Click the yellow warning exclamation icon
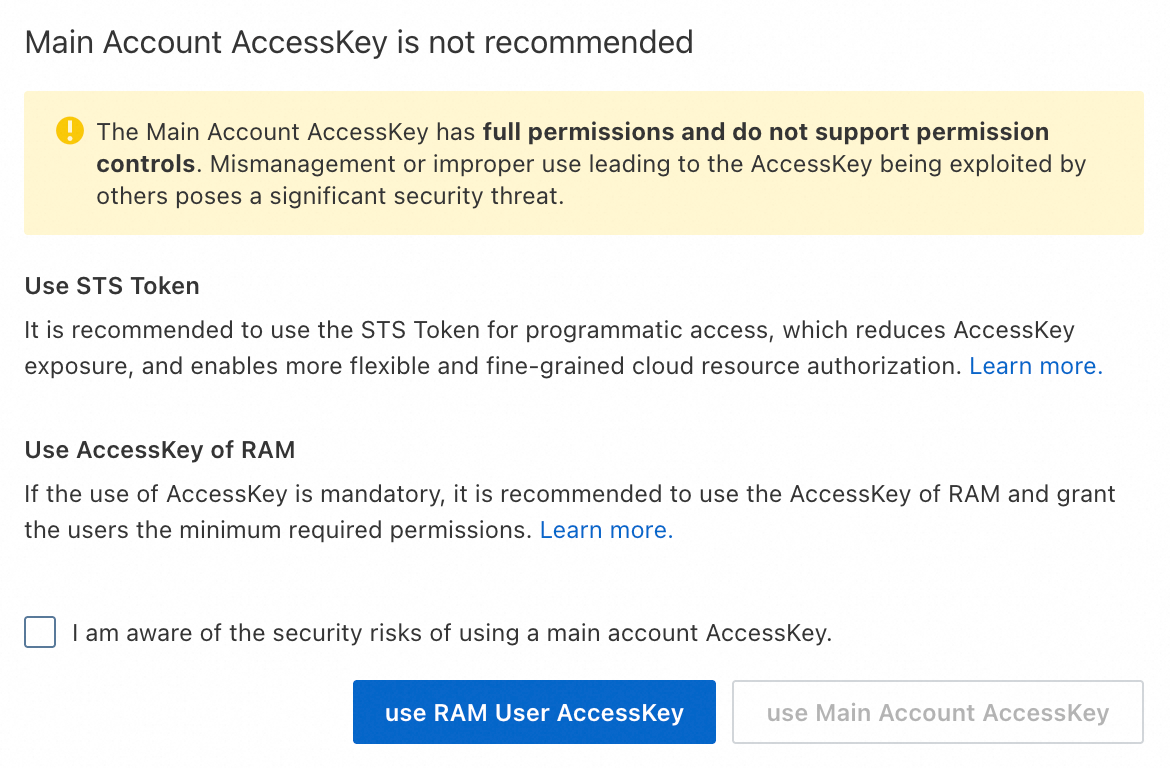Viewport: 1170px width, 768px height. pos(70,131)
